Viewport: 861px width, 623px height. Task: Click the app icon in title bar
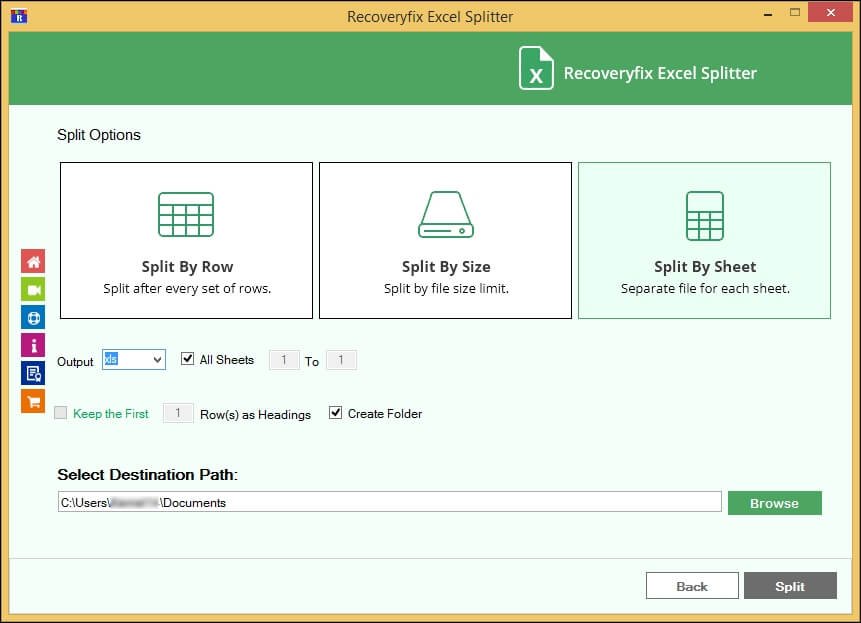[19, 16]
